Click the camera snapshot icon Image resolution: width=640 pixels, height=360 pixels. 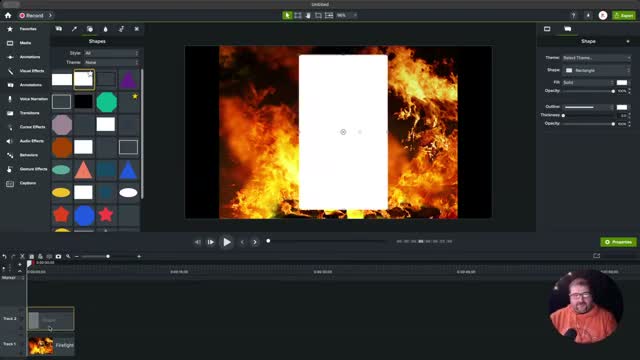(58, 256)
